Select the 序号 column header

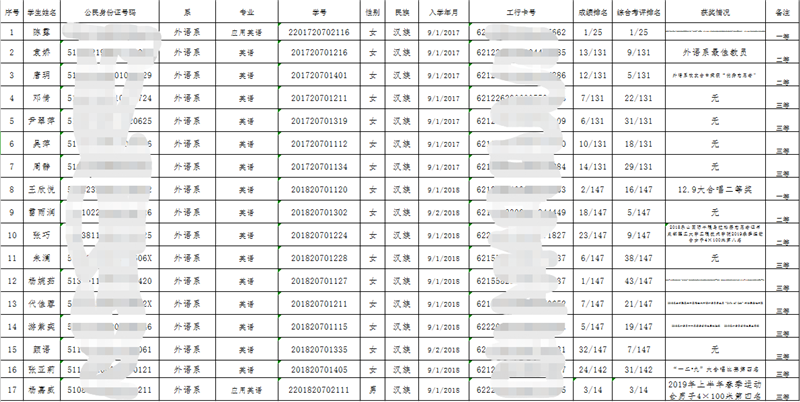(11, 12)
